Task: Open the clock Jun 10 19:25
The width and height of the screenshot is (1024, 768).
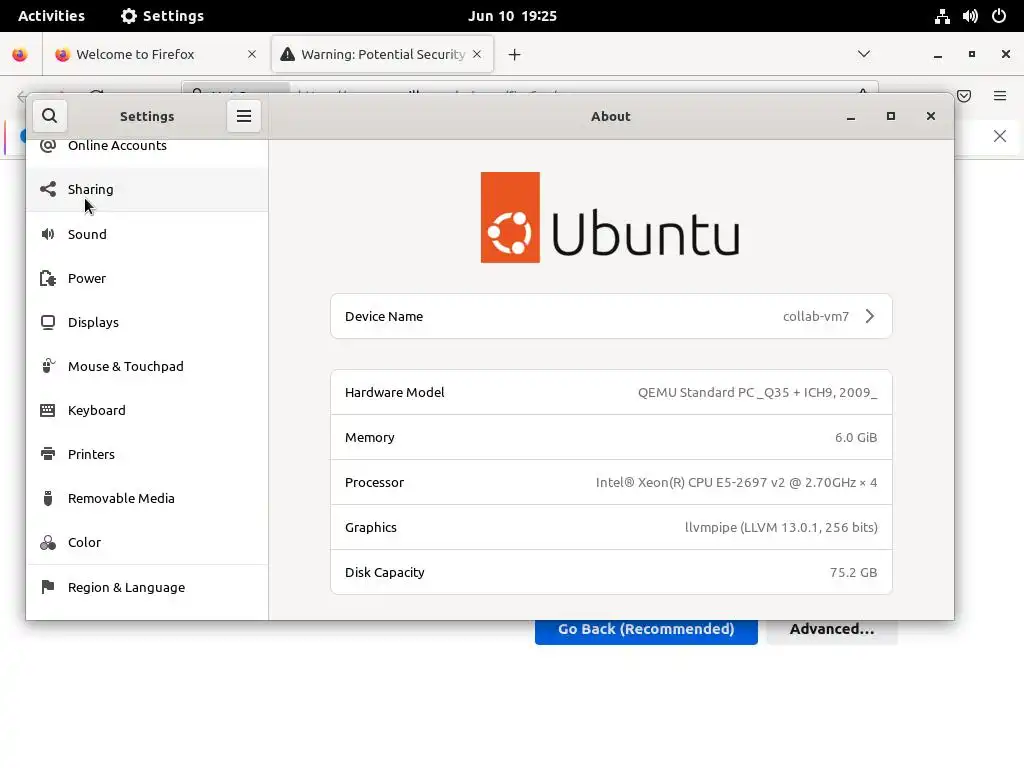Action: (512, 16)
